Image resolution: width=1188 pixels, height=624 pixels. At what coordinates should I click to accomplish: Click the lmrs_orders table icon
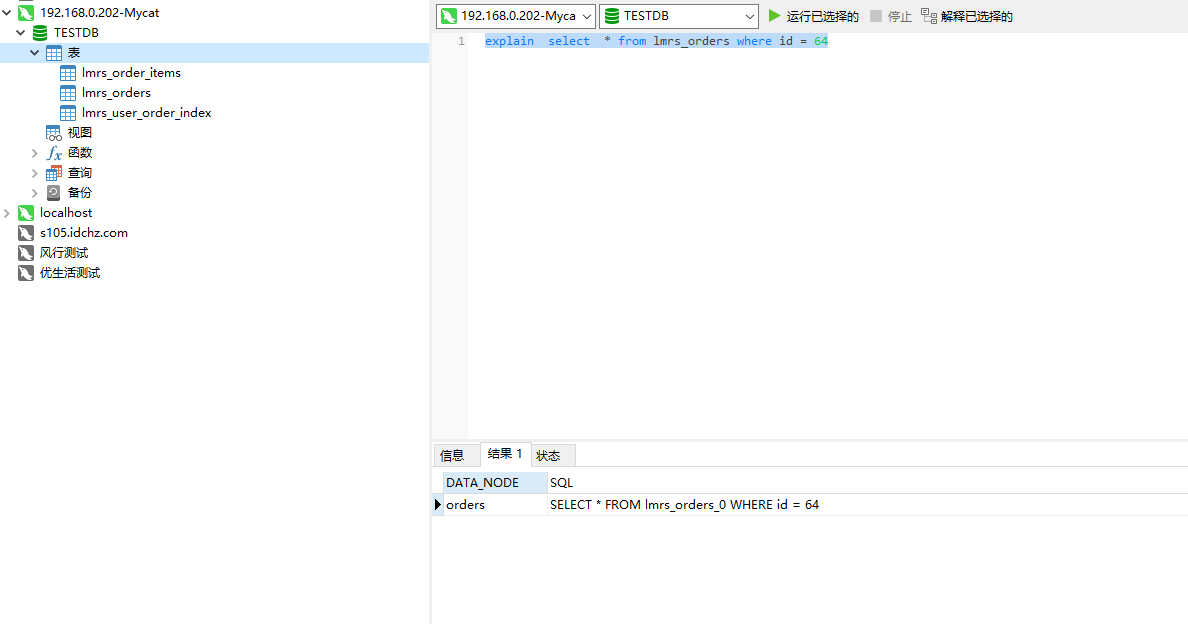[x=68, y=93]
